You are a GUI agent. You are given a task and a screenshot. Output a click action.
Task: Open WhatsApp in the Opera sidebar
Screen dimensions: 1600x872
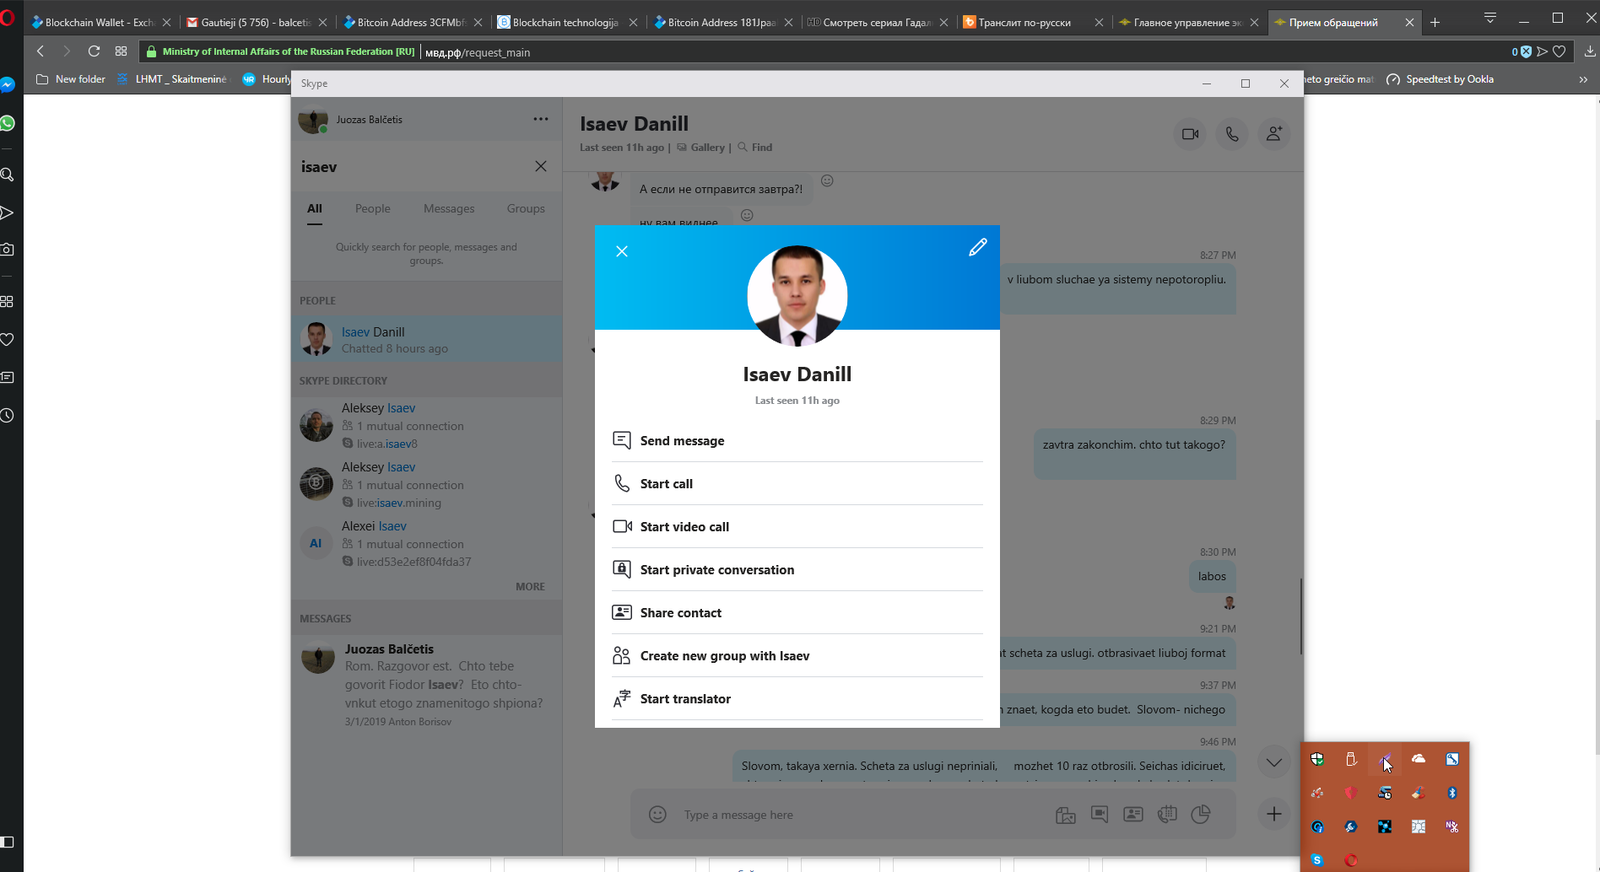8,123
